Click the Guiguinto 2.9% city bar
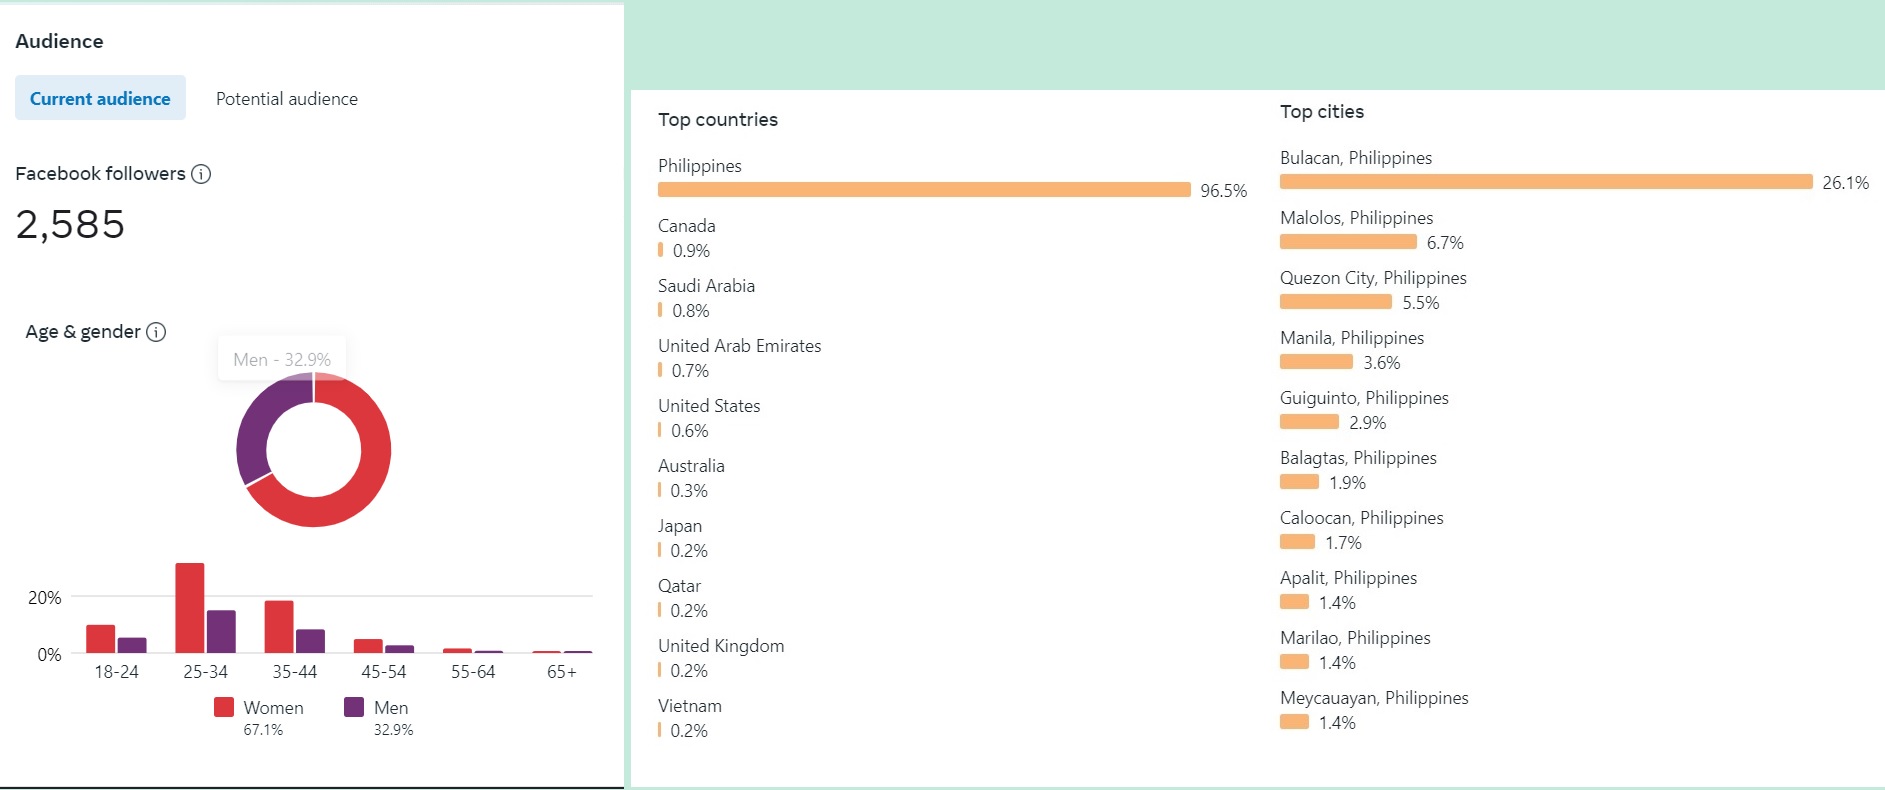1885x790 pixels. (x=1309, y=422)
